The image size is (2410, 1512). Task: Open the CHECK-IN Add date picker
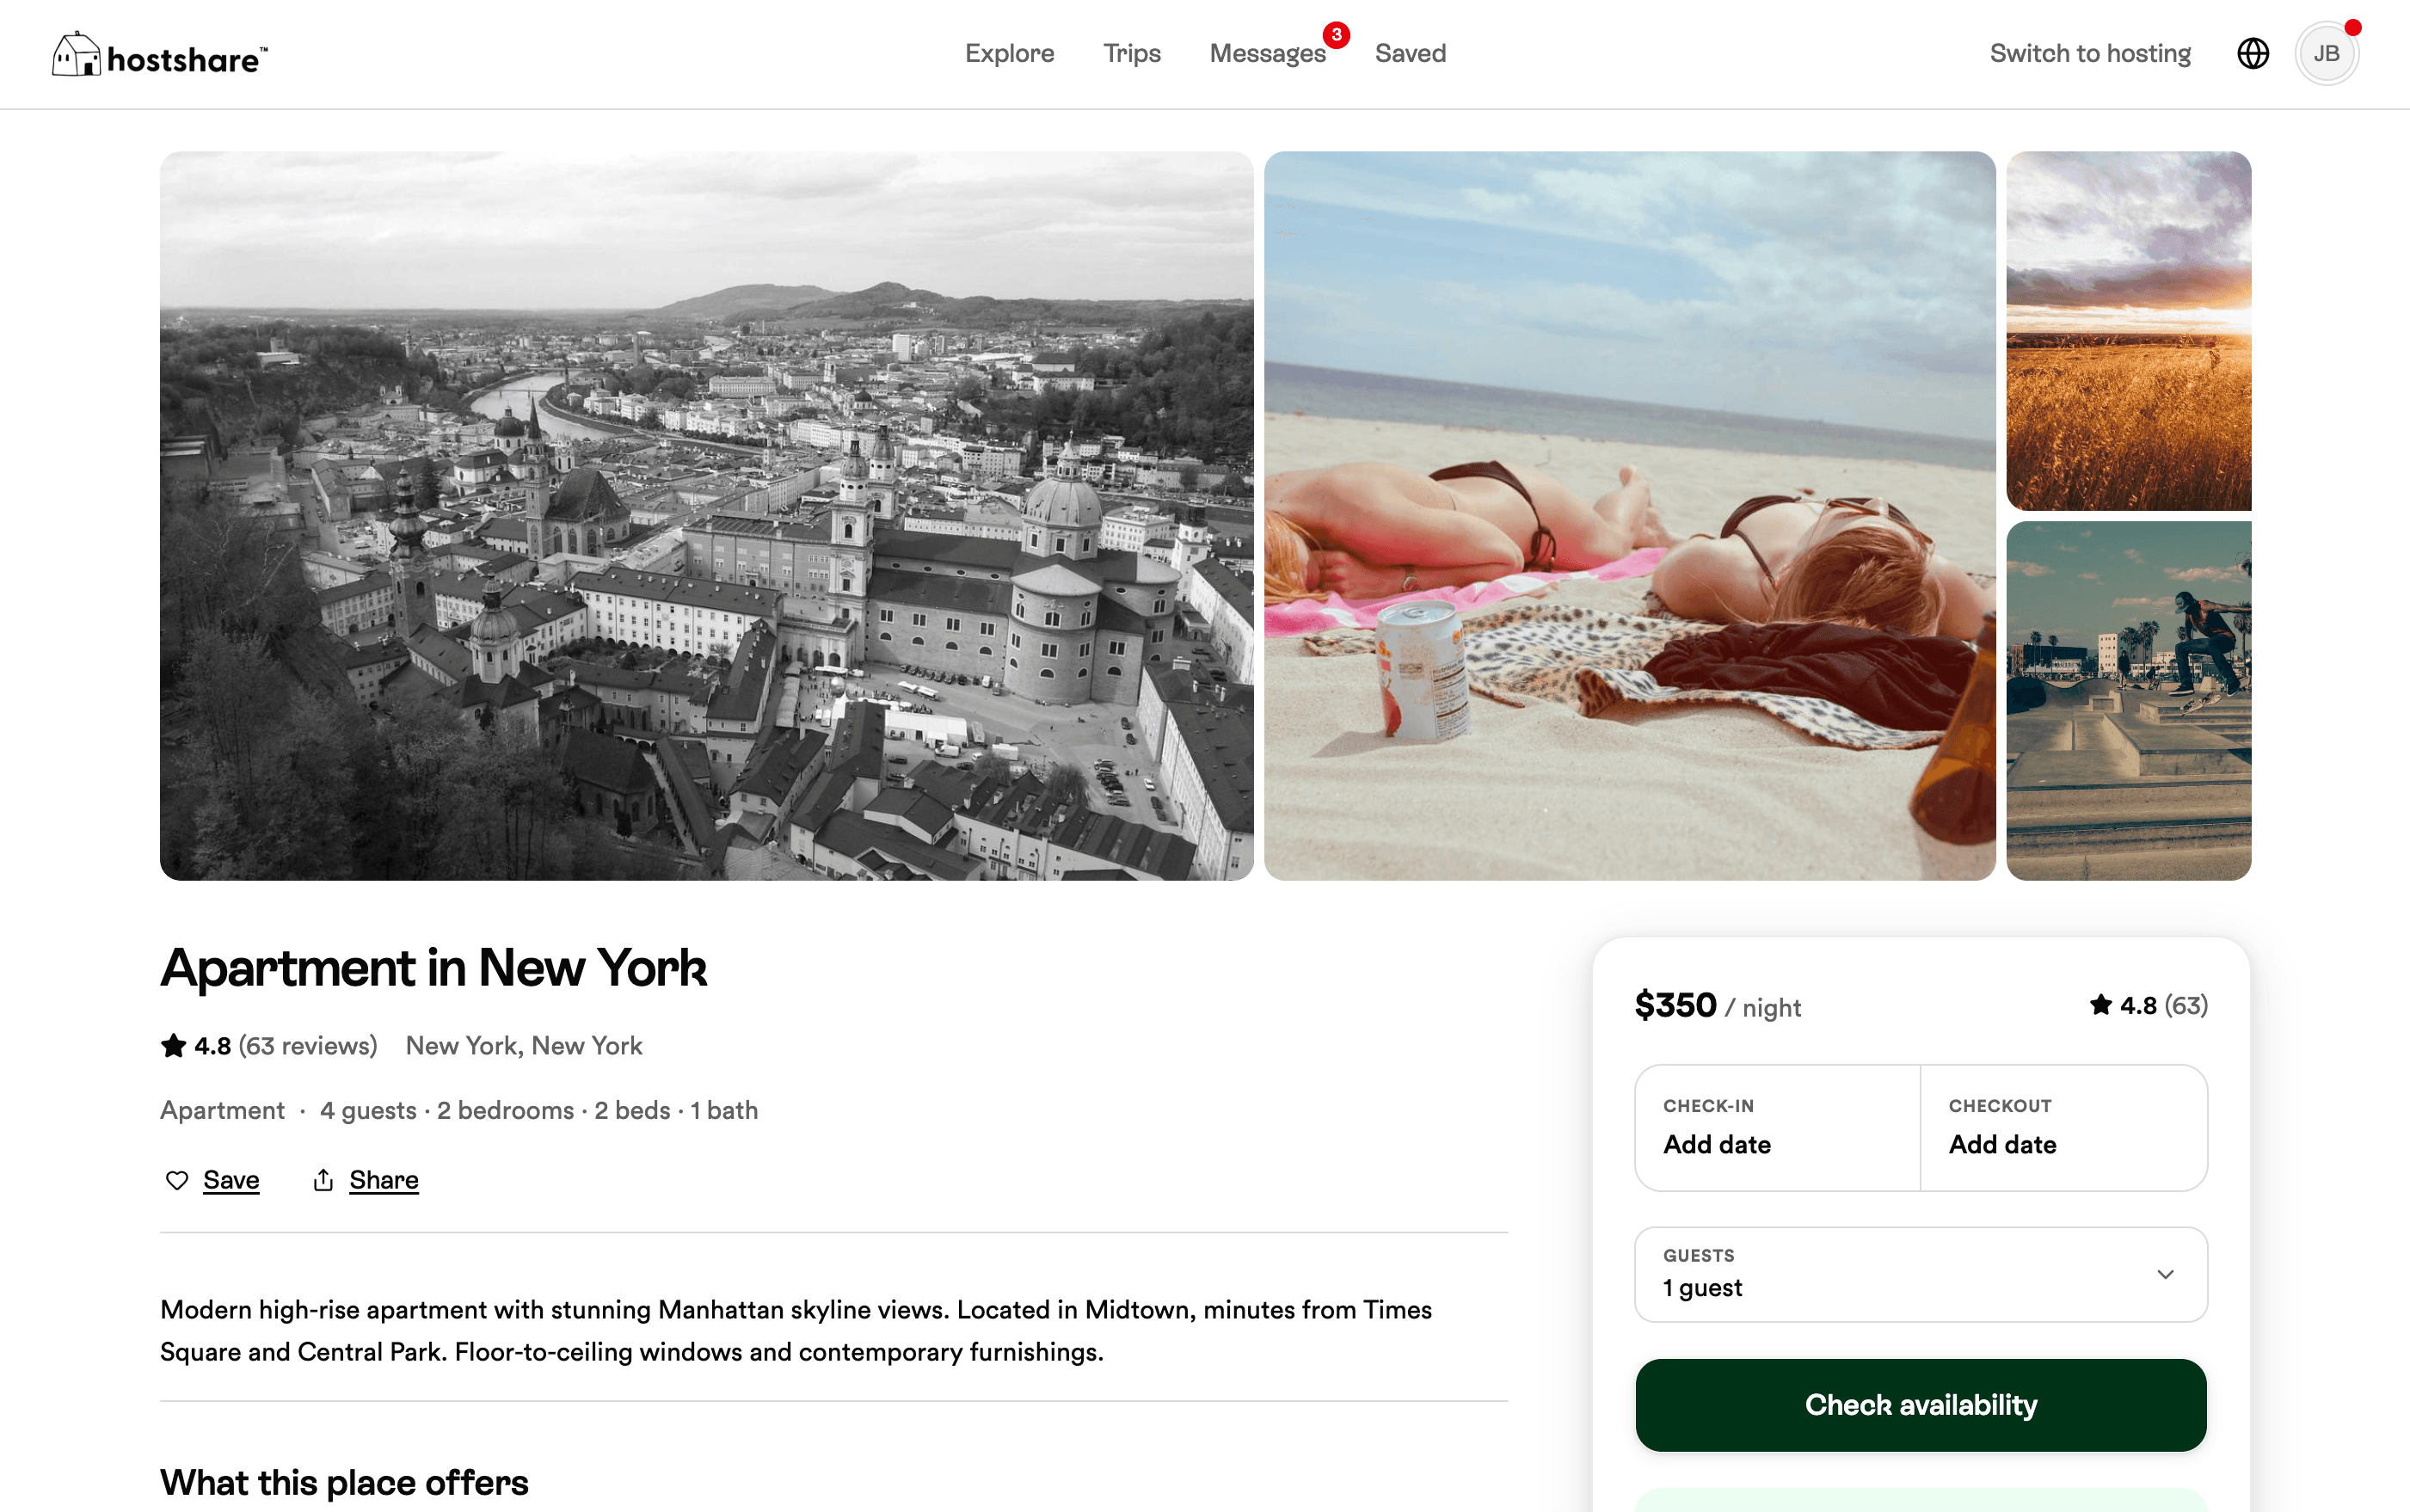click(x=1777, y=1128)
